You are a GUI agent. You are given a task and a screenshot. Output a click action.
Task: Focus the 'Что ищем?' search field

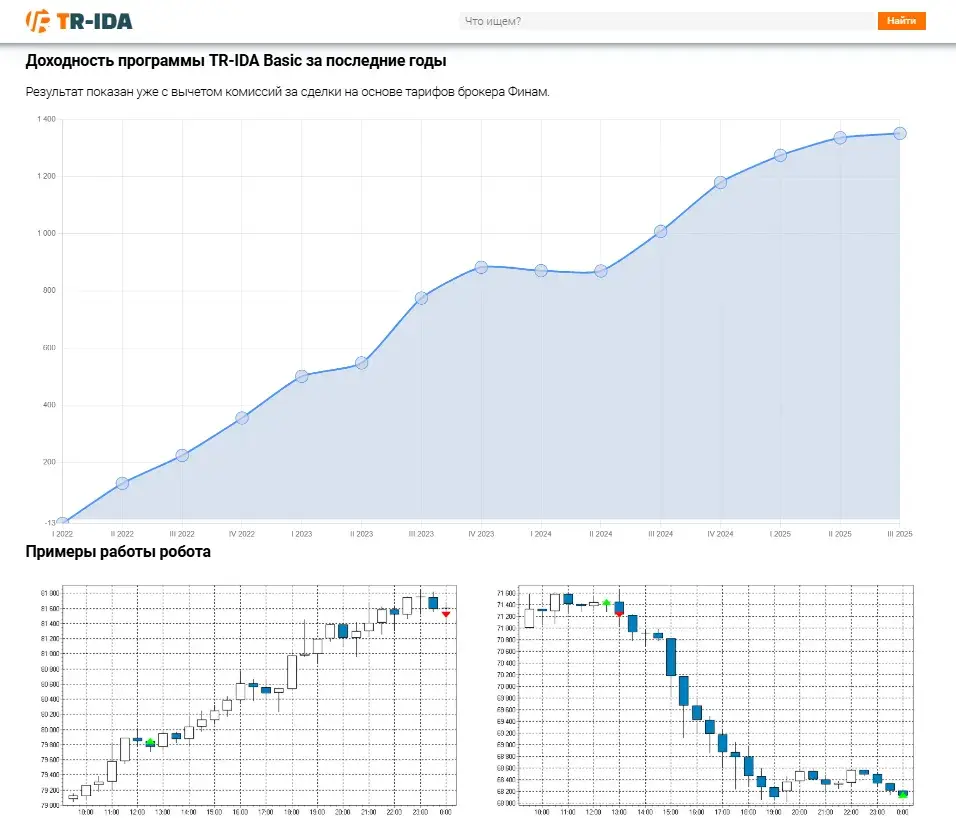pyautogui.click(x=667, y=21)
